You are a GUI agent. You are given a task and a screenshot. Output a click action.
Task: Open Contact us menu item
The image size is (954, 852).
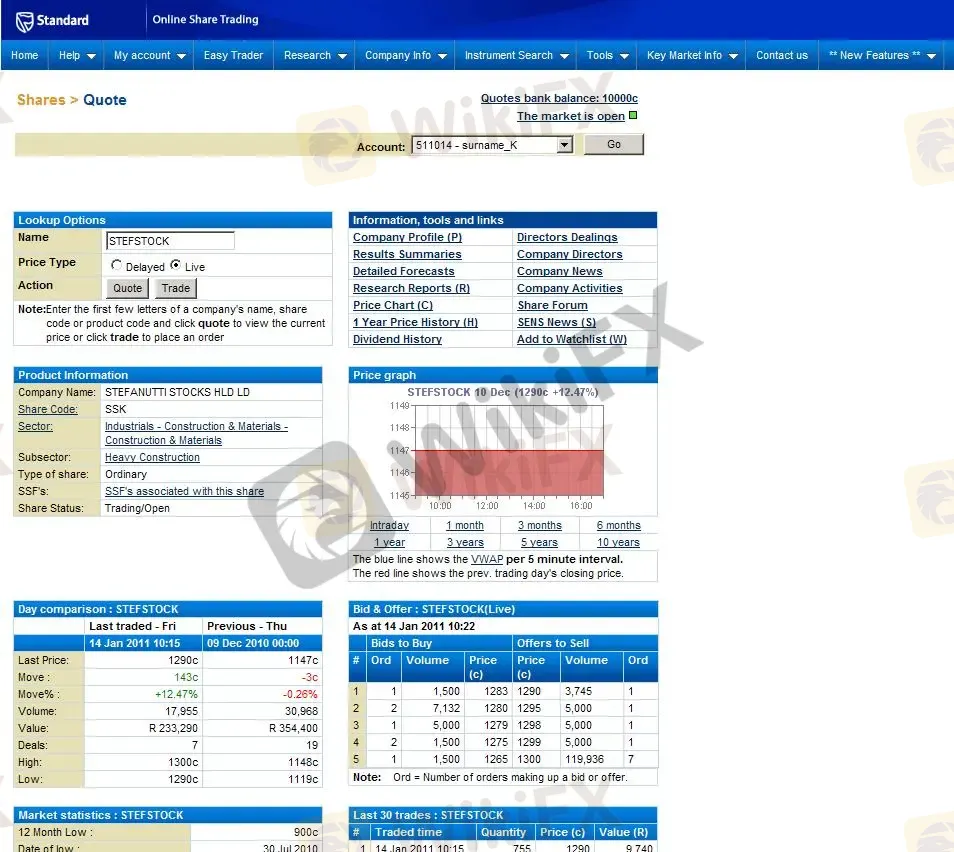point(782,55)
